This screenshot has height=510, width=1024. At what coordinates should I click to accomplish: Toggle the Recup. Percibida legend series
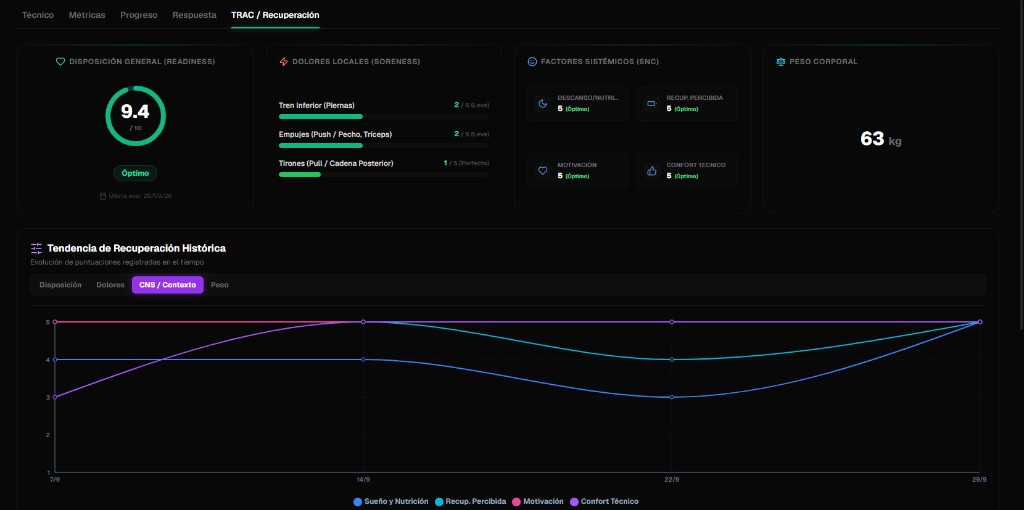click(470, 502)
